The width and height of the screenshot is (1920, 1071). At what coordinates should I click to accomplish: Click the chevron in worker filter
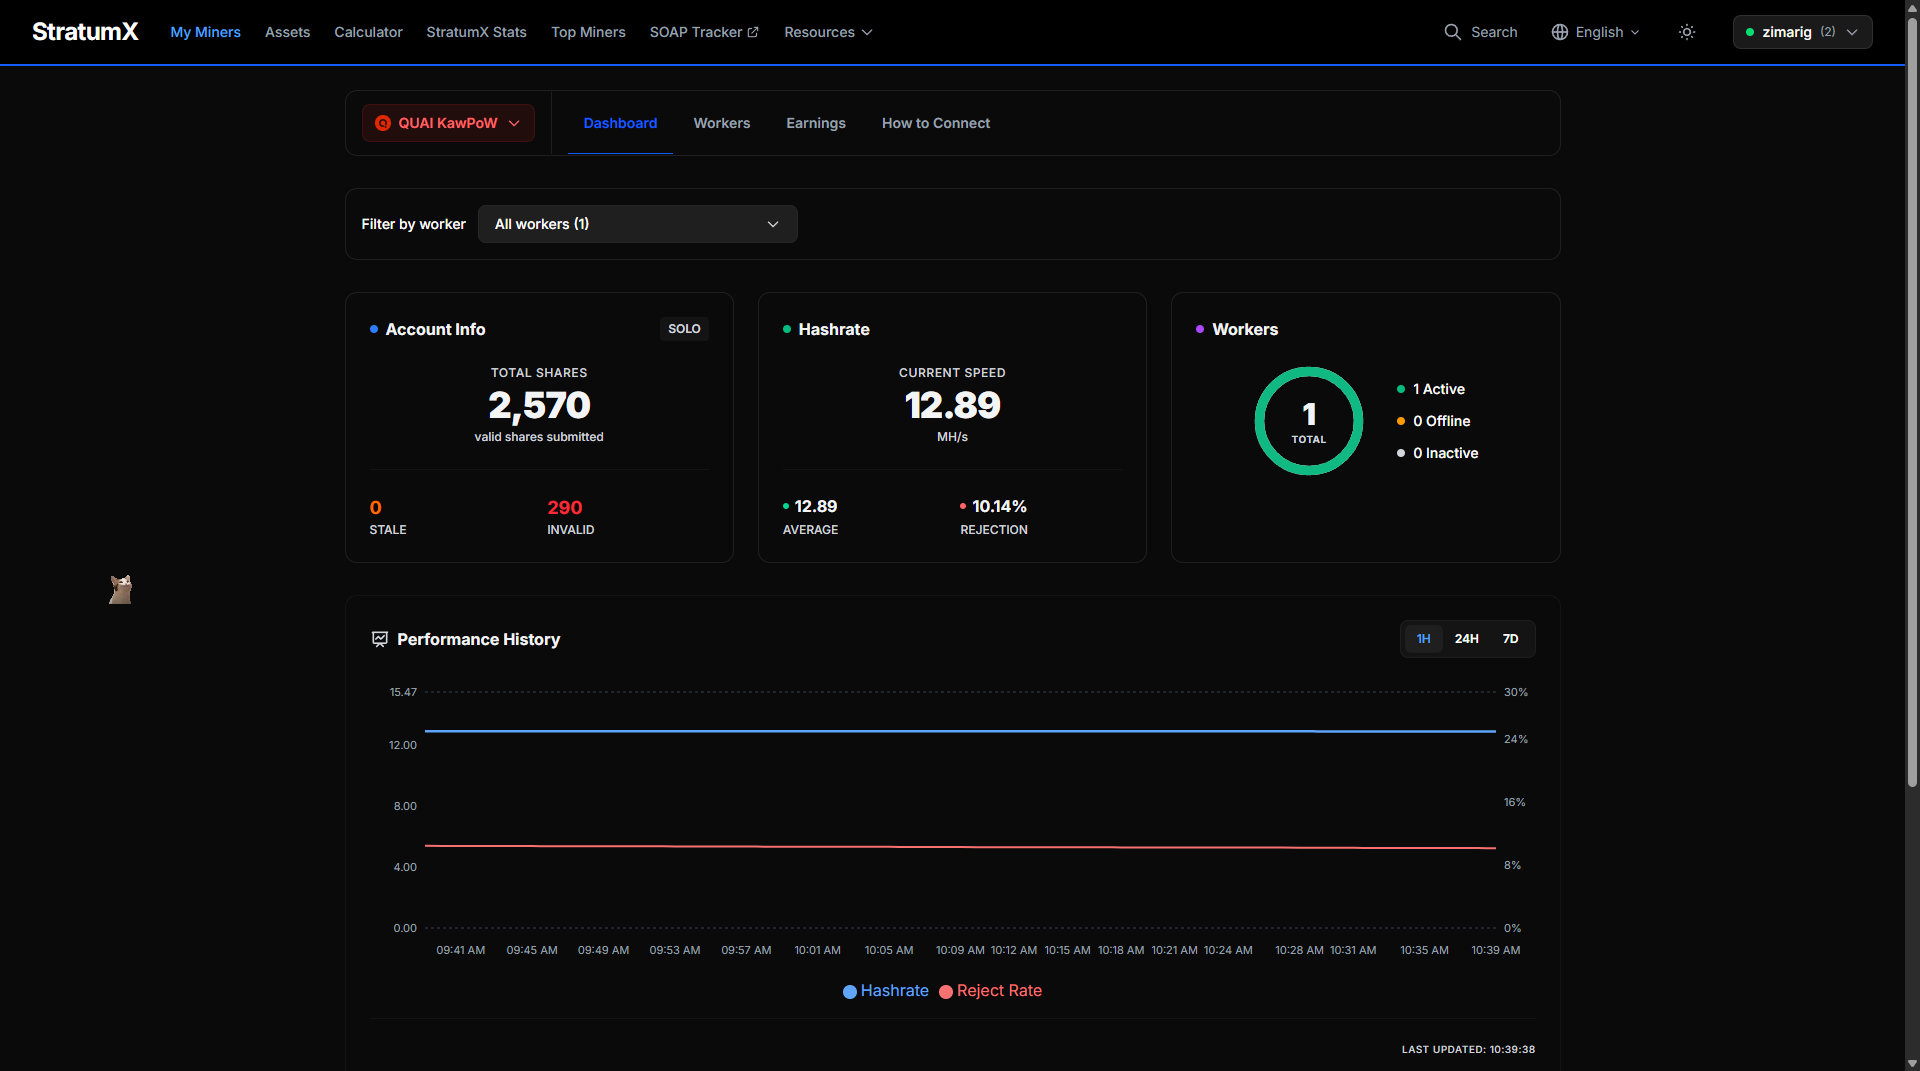click(772, 224)
